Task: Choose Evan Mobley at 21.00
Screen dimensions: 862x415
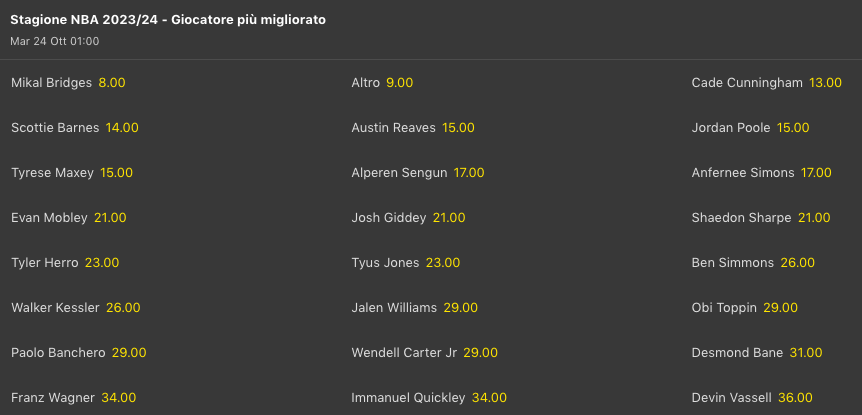Action: pyautogui.click(x=110, y=218)
